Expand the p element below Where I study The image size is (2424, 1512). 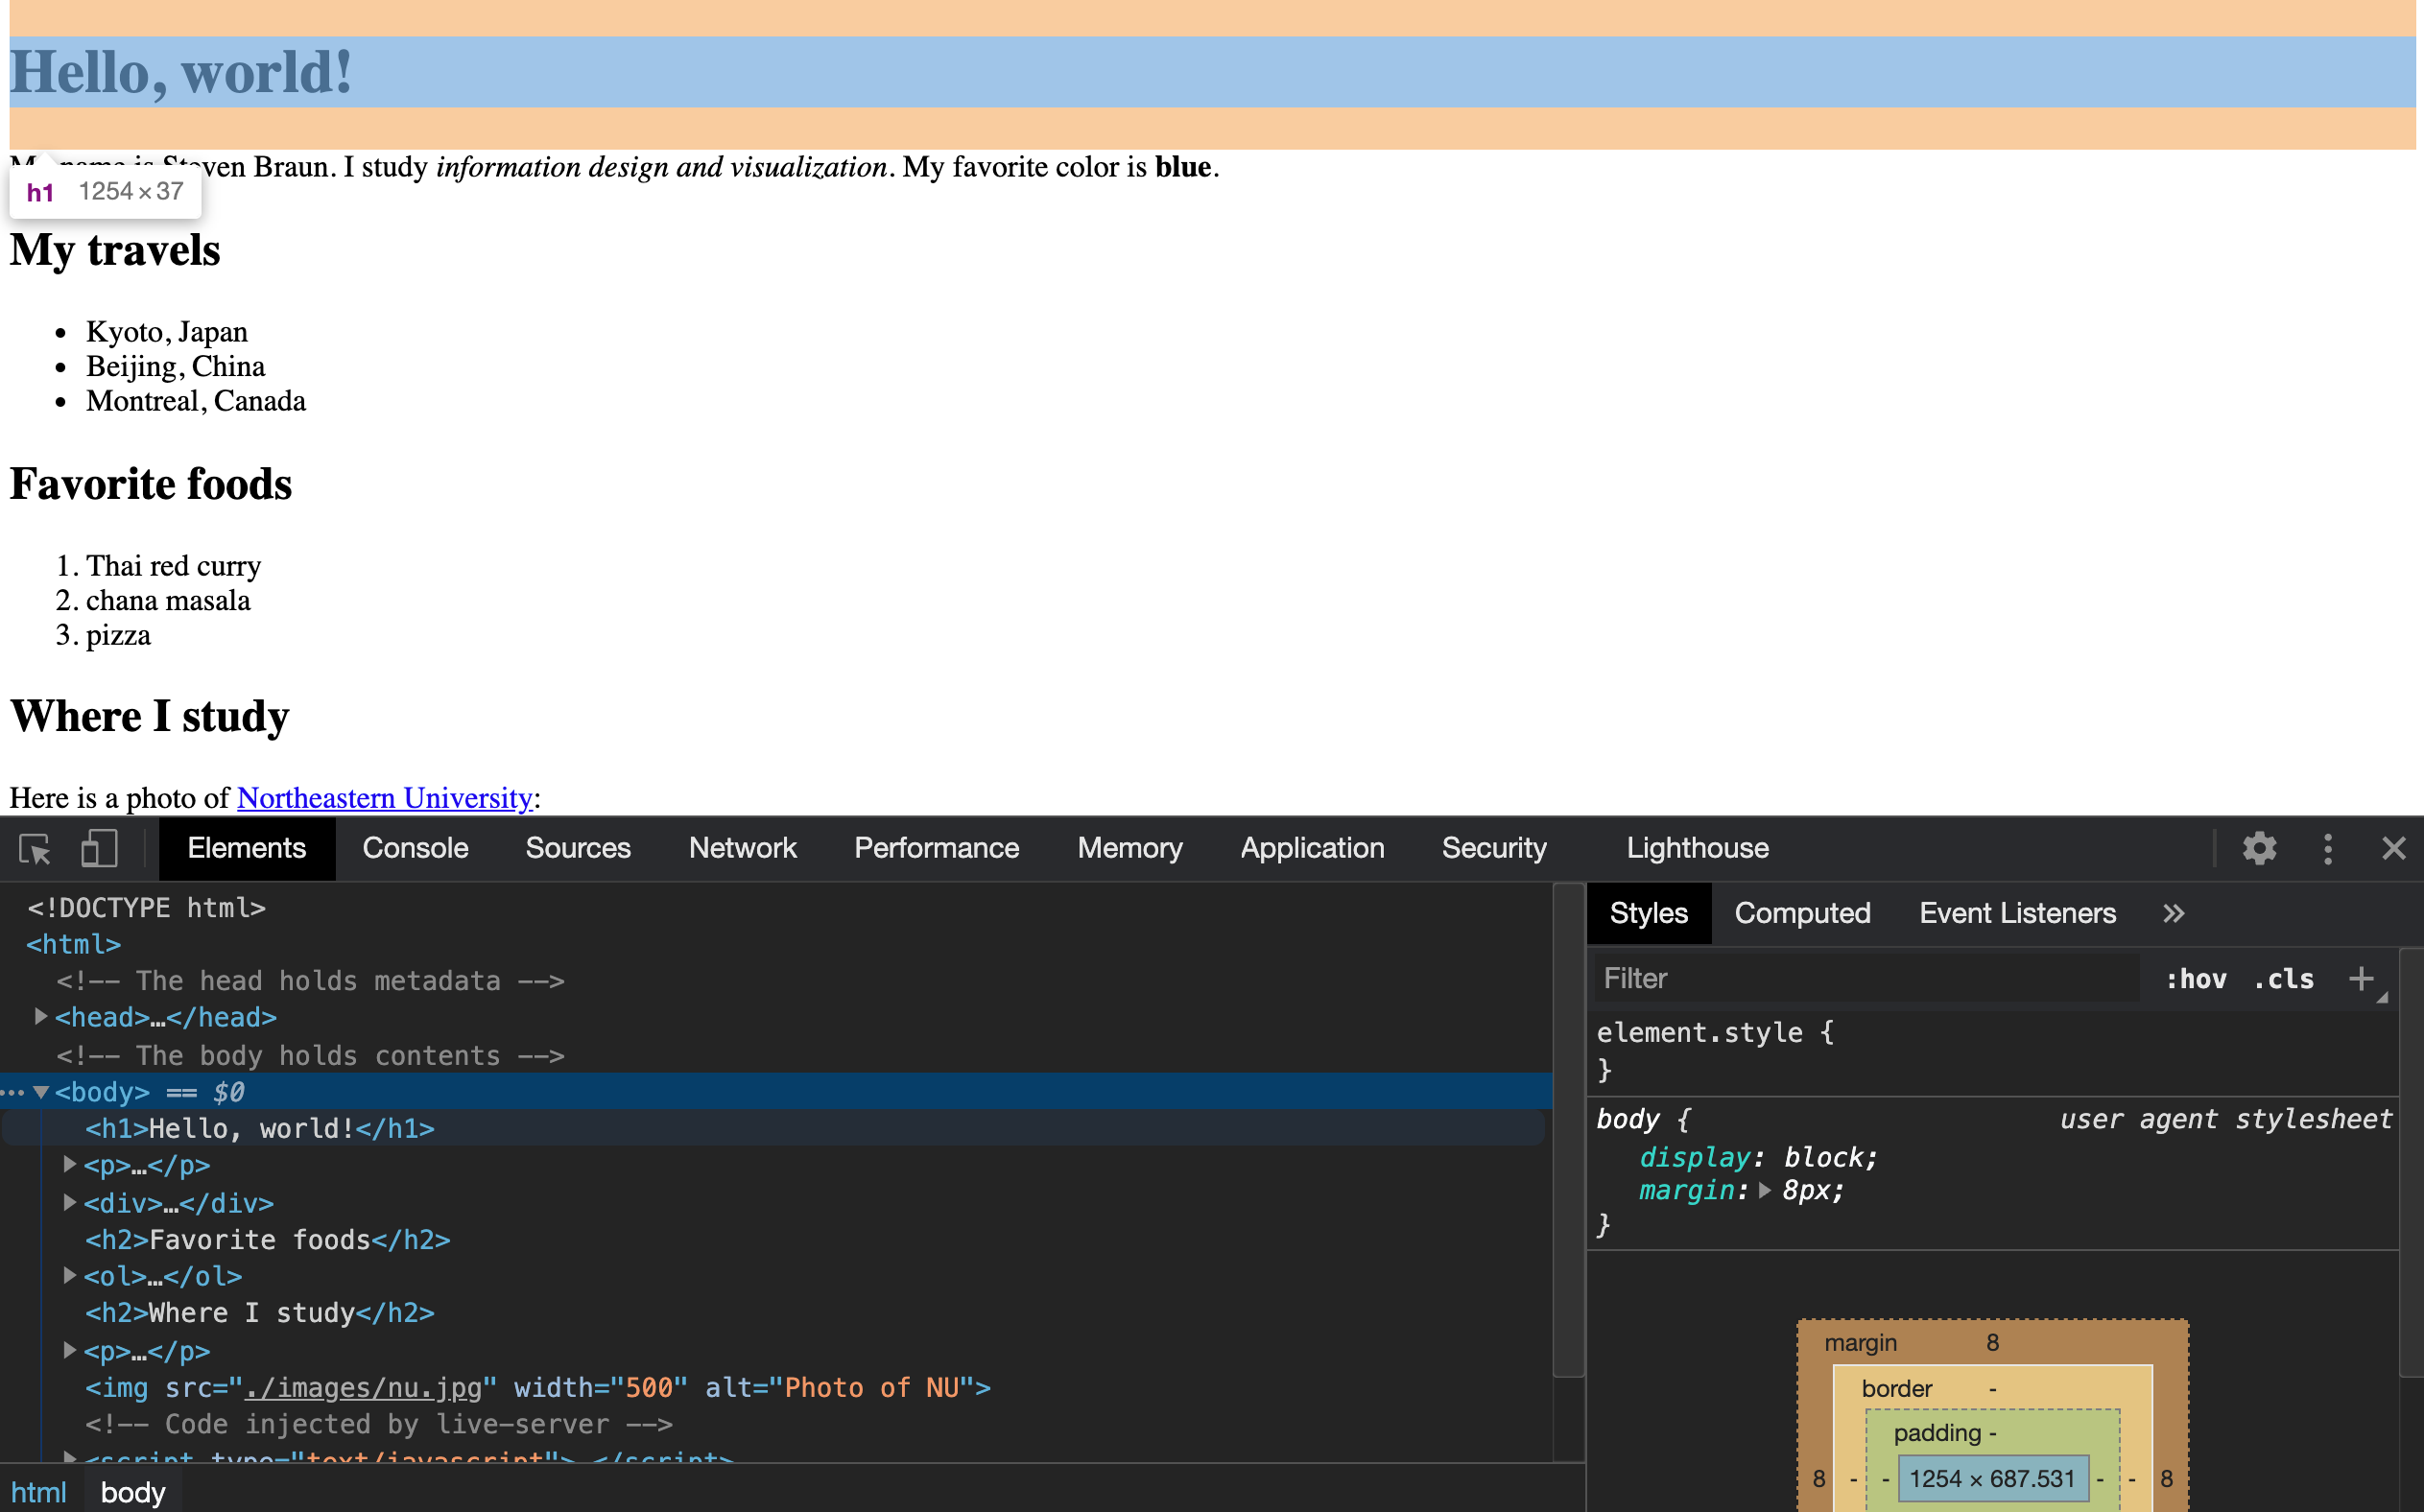tap(70, 1351)
